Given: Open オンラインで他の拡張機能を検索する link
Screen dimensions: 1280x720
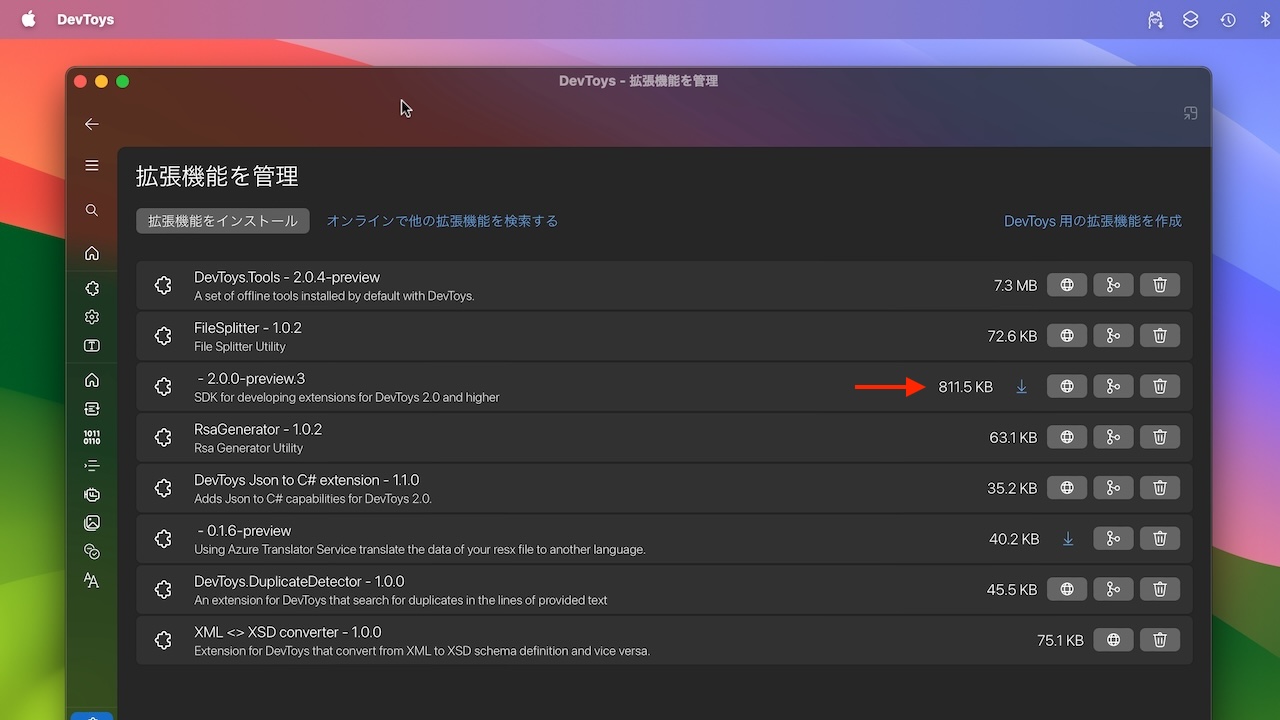Looking at the screenshot, I should click(x=442, y=221).
